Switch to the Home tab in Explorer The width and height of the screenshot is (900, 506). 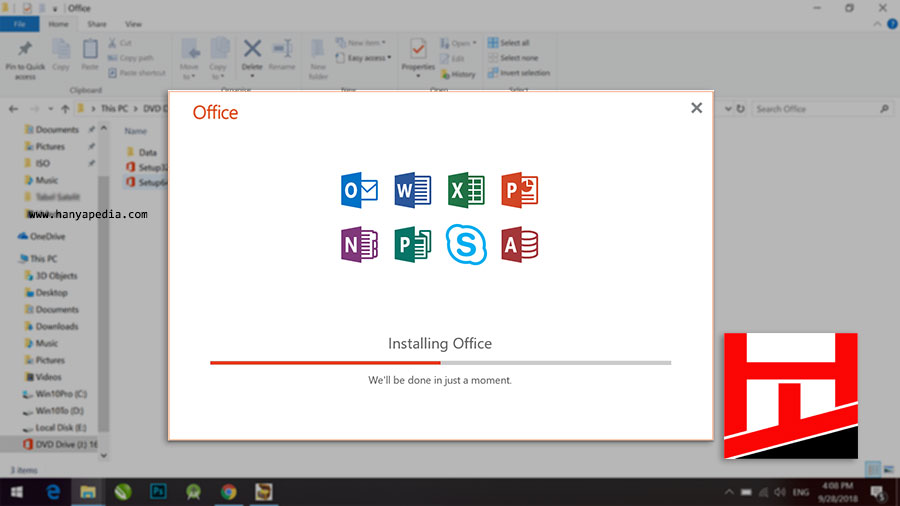pyautogui.click(x=58, y=24)
